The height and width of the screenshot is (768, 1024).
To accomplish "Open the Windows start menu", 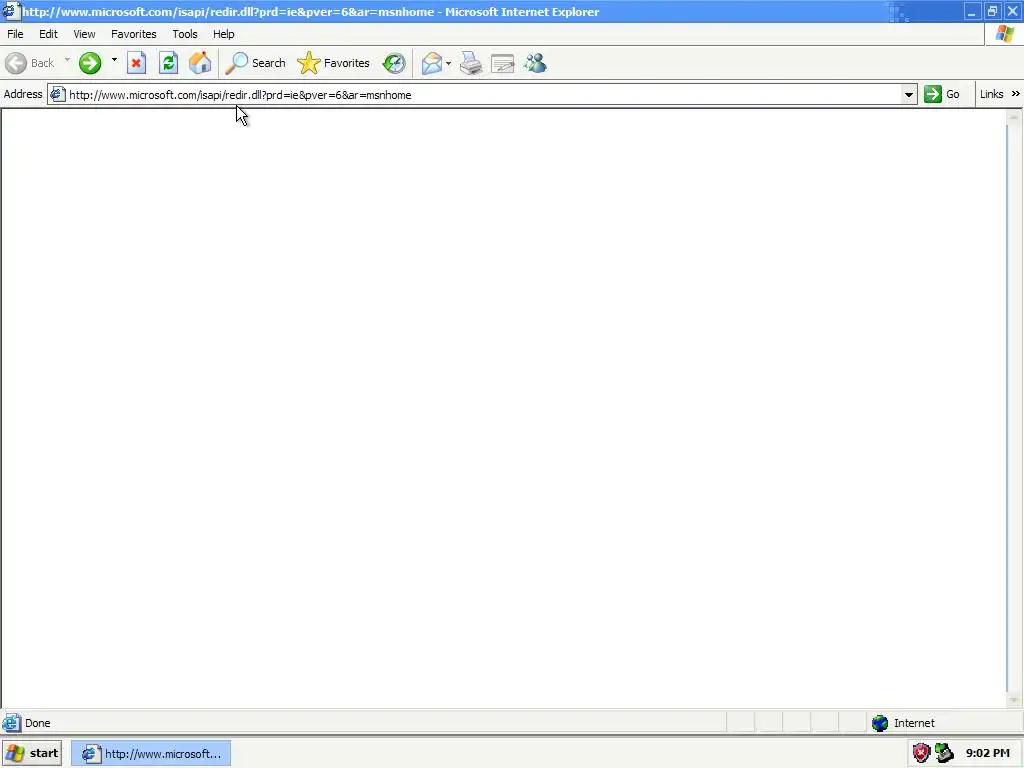I will (x=32, y=754).
